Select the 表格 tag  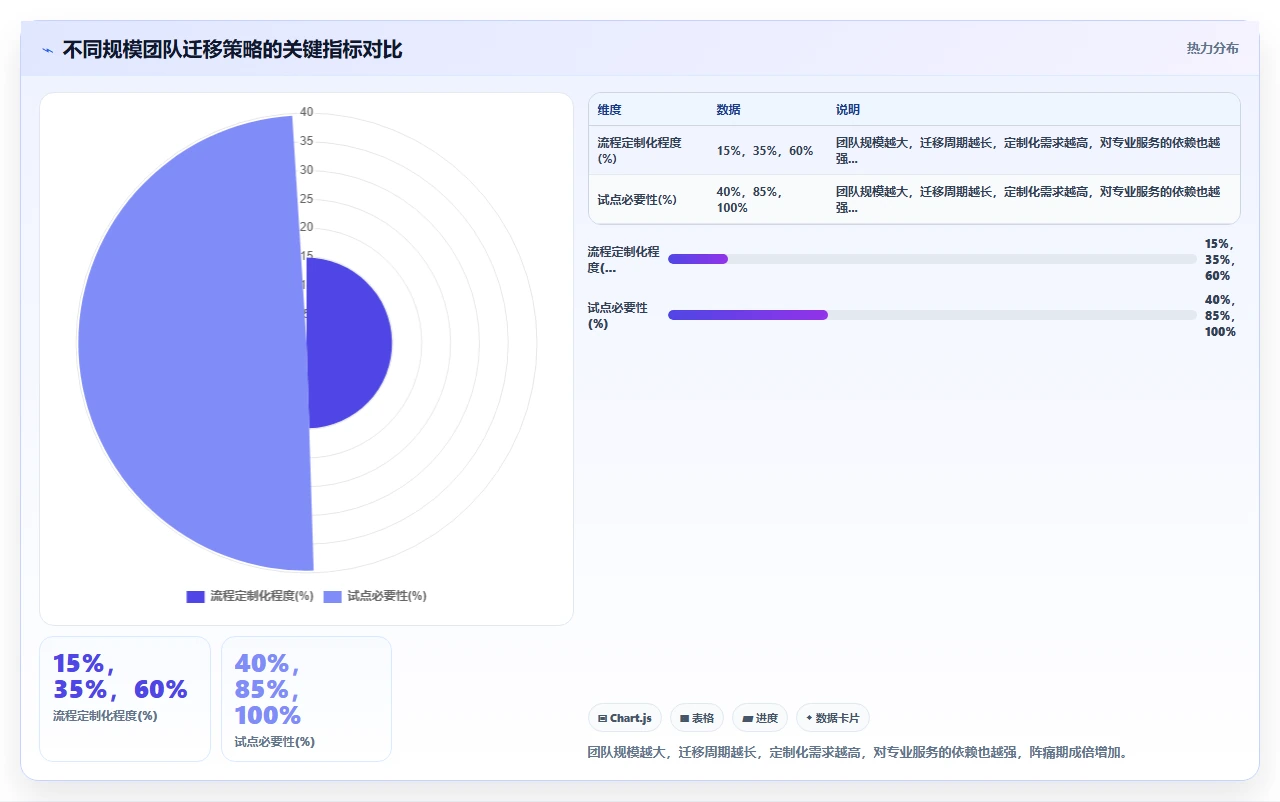(x=697, y=718)
